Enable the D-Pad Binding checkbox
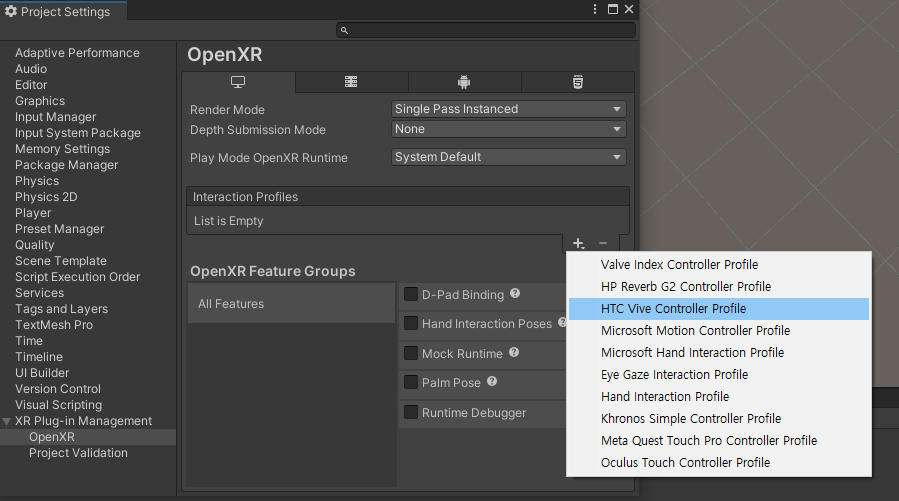 411,294
